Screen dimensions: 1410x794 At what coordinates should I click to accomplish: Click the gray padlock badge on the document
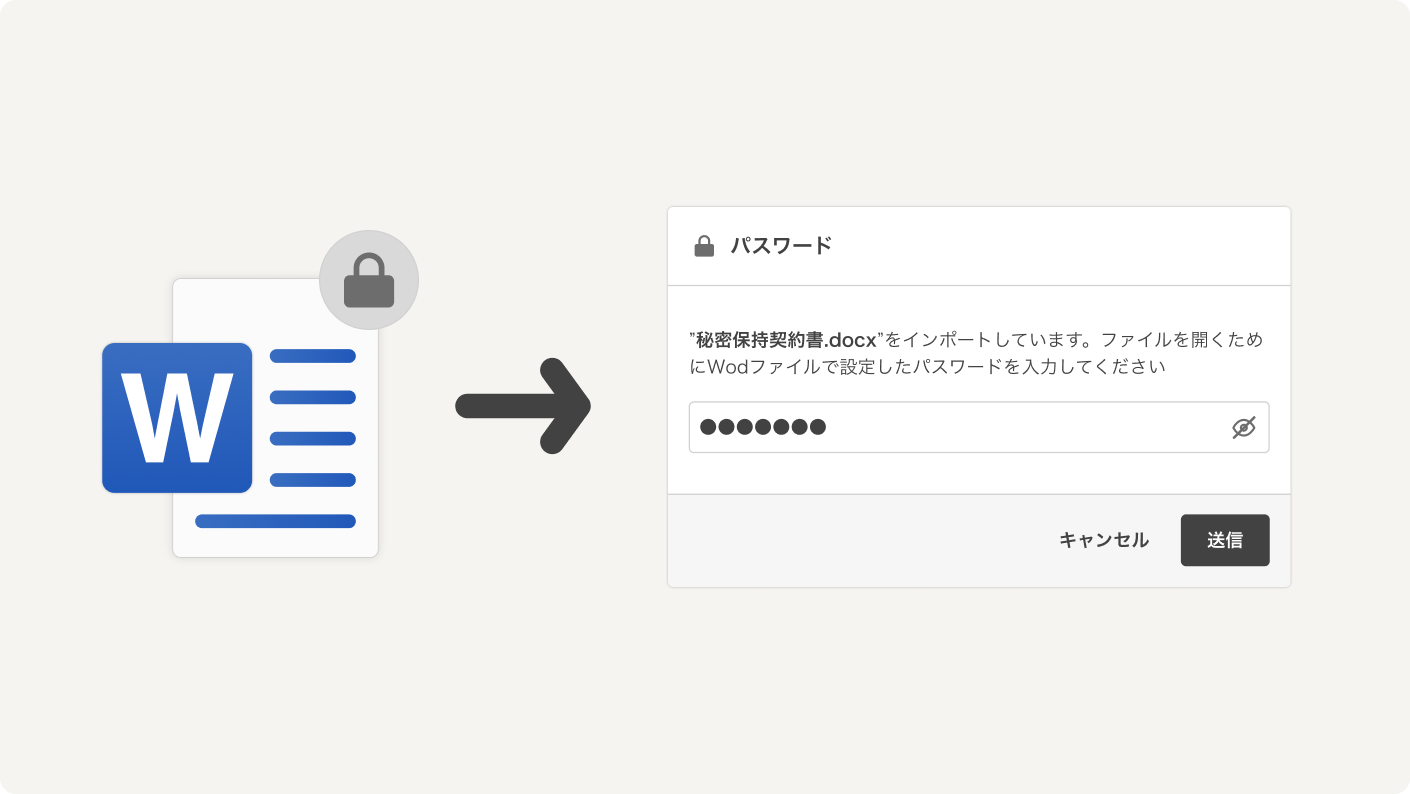(369, 280)
